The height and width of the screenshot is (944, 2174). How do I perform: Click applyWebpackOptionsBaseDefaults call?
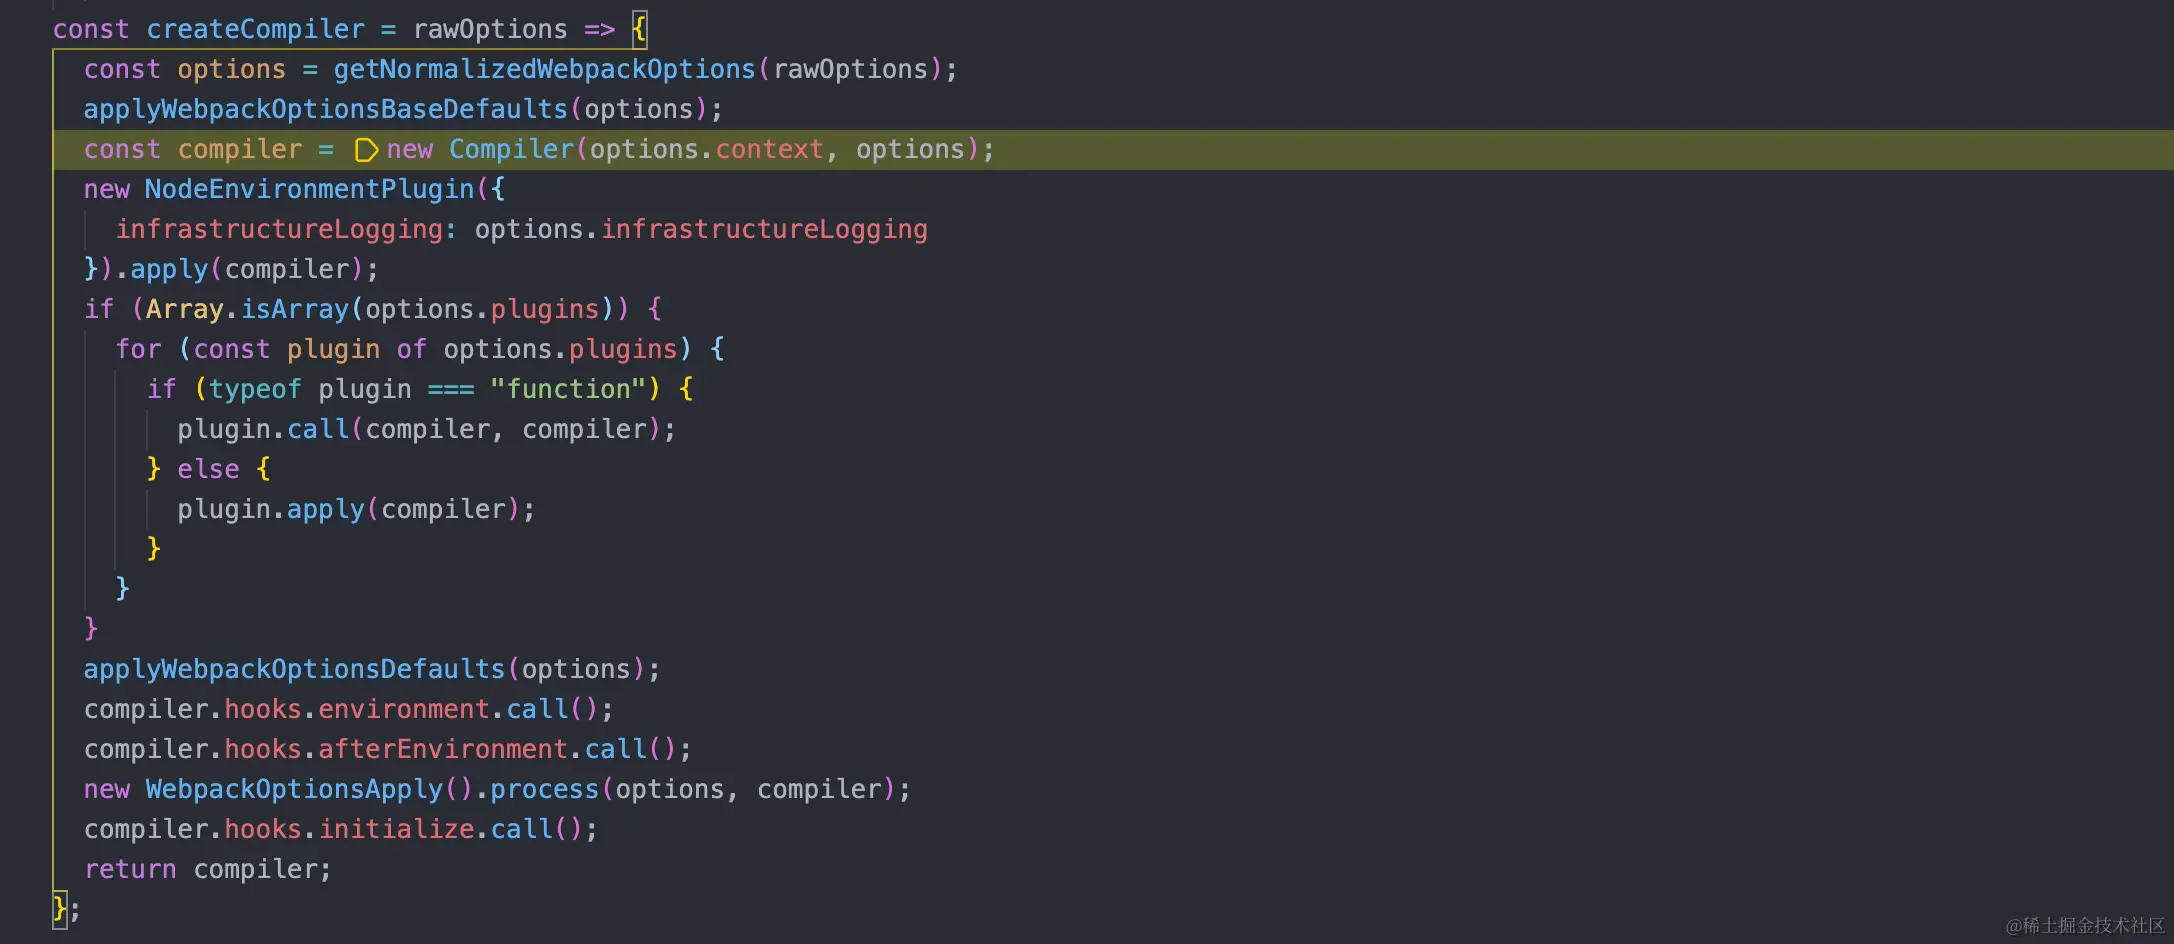point(325,110)
